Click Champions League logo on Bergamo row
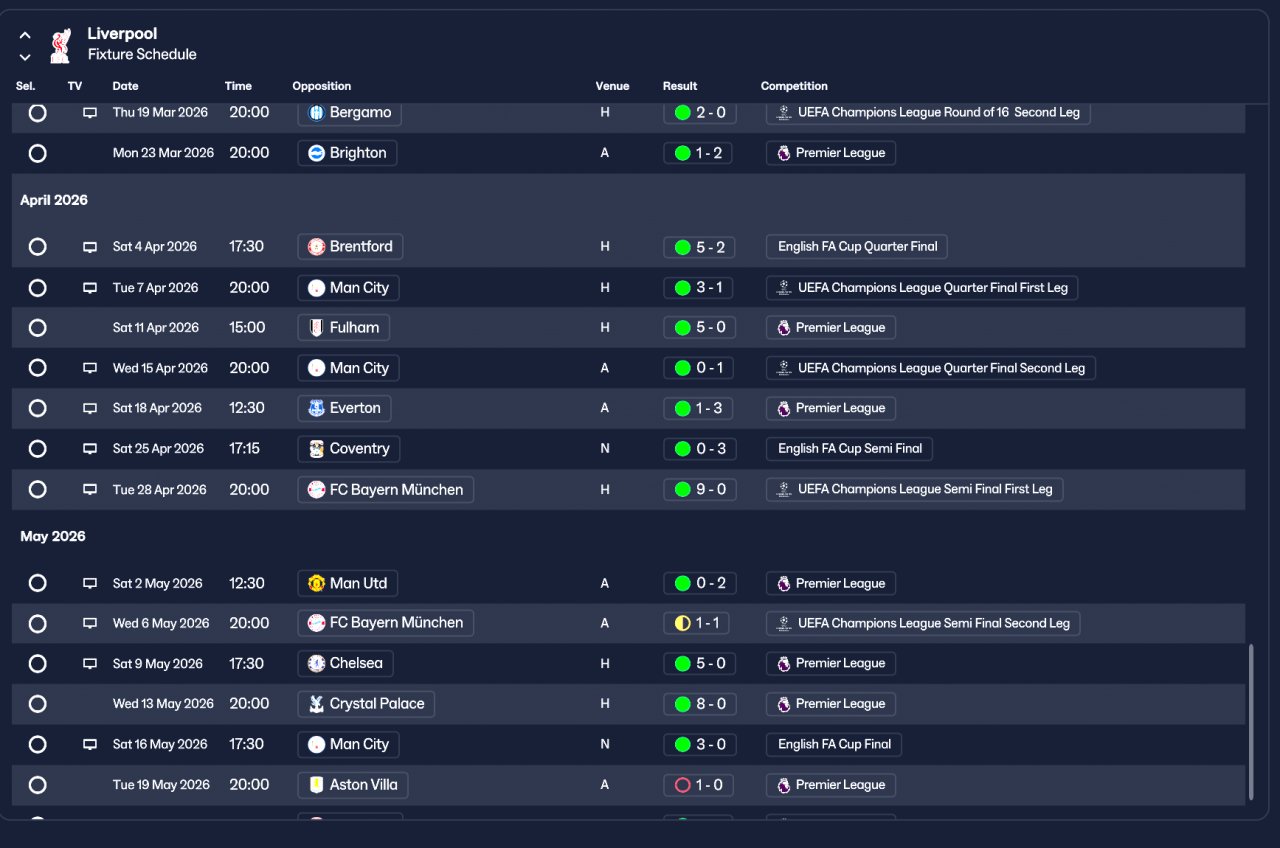The image size is (1280, 848). (x=784, y=113)
